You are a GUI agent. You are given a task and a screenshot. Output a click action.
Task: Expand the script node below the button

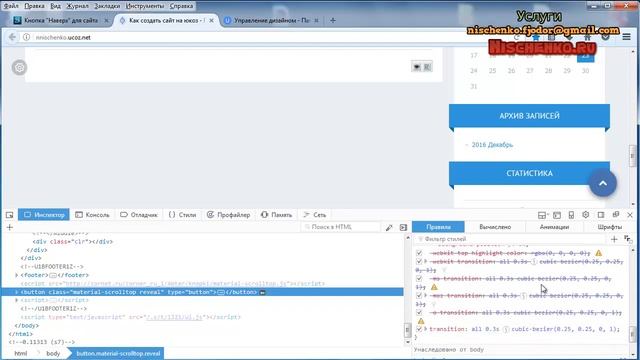17,300
